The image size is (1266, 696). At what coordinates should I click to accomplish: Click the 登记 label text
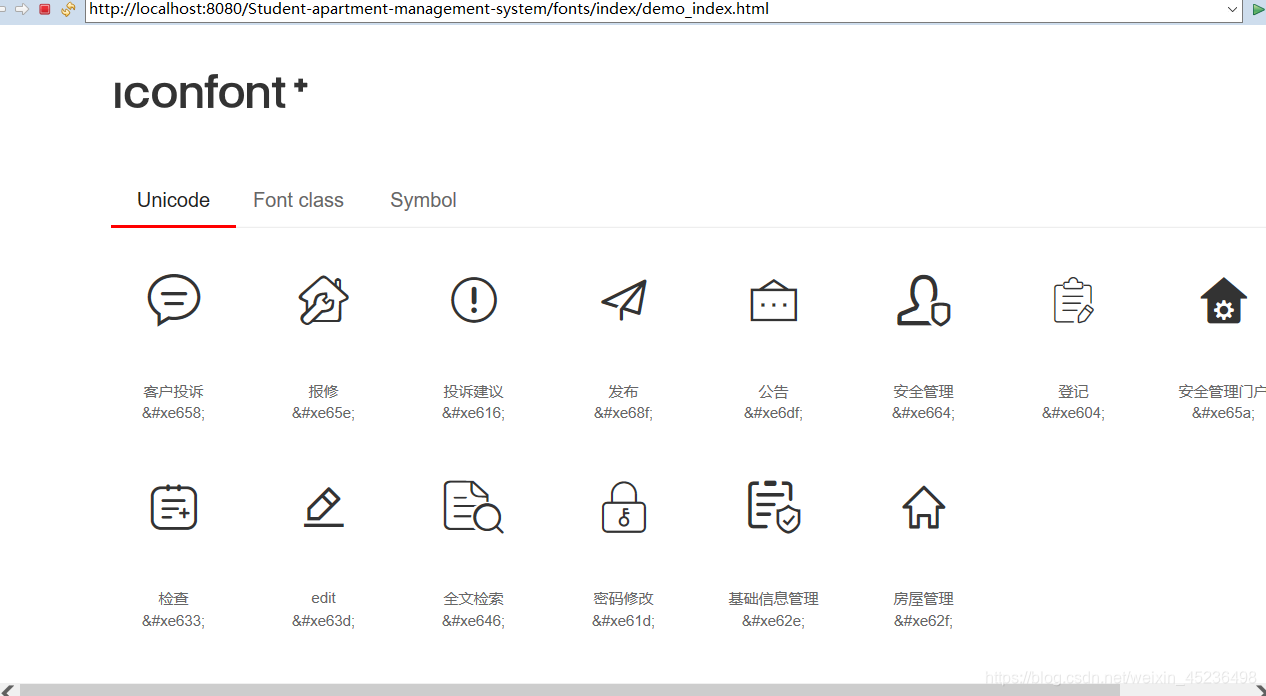pyautogui.click(x=1074, y=392)
